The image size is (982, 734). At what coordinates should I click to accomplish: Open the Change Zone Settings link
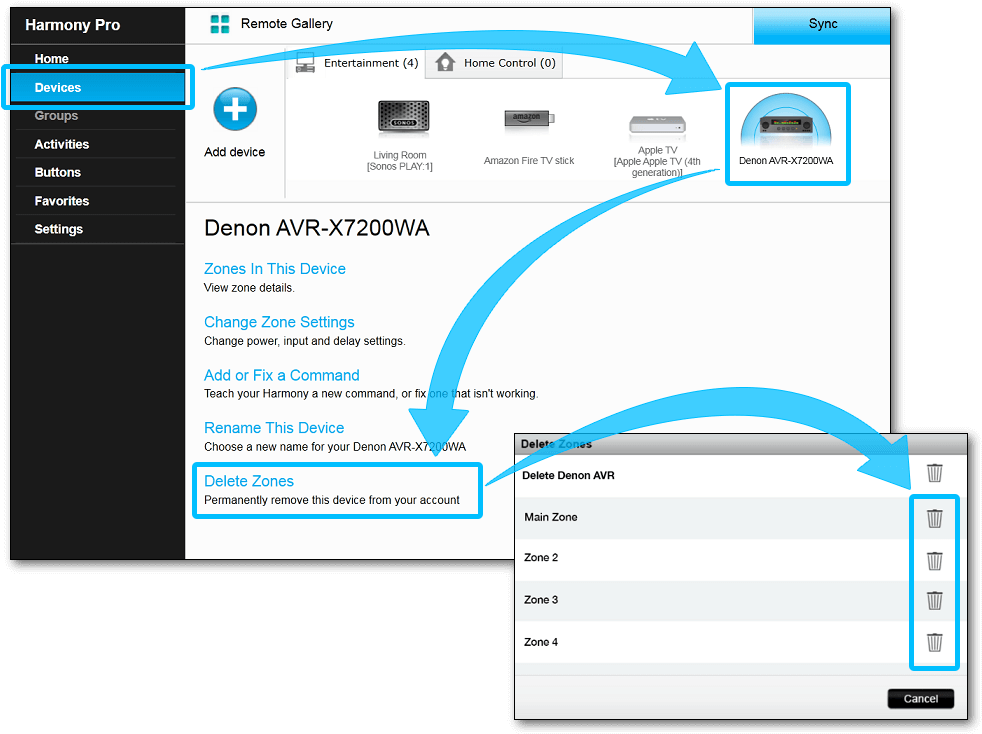click(x=279, y=322)
